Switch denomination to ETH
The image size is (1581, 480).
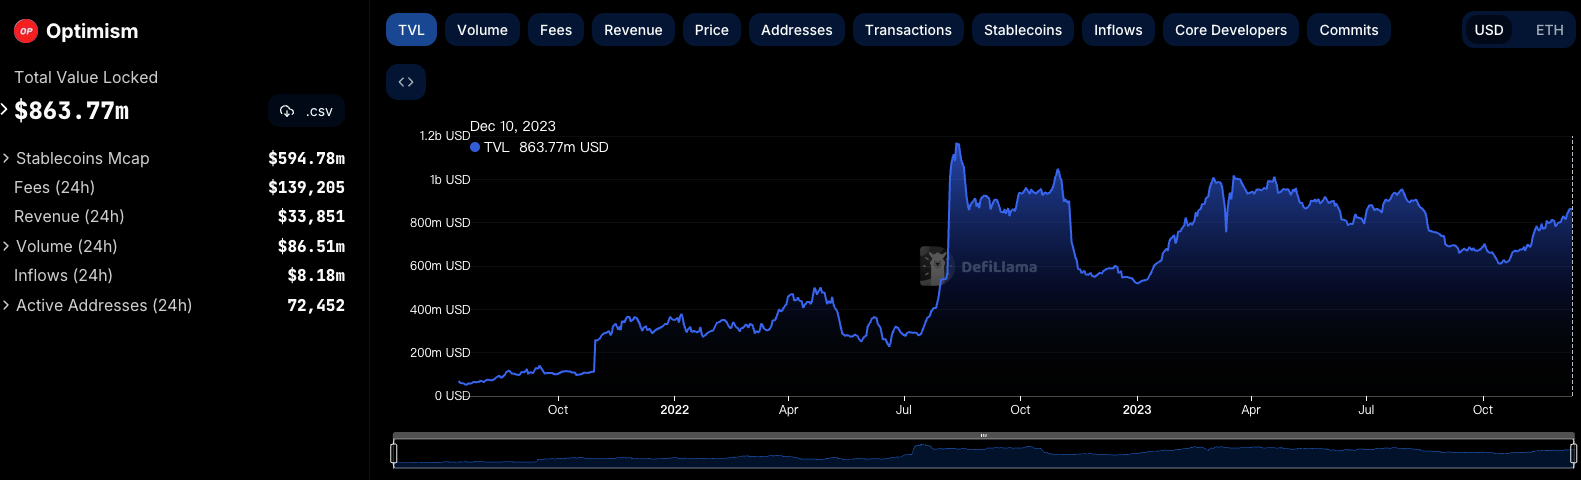click(x=1549, y=30)
